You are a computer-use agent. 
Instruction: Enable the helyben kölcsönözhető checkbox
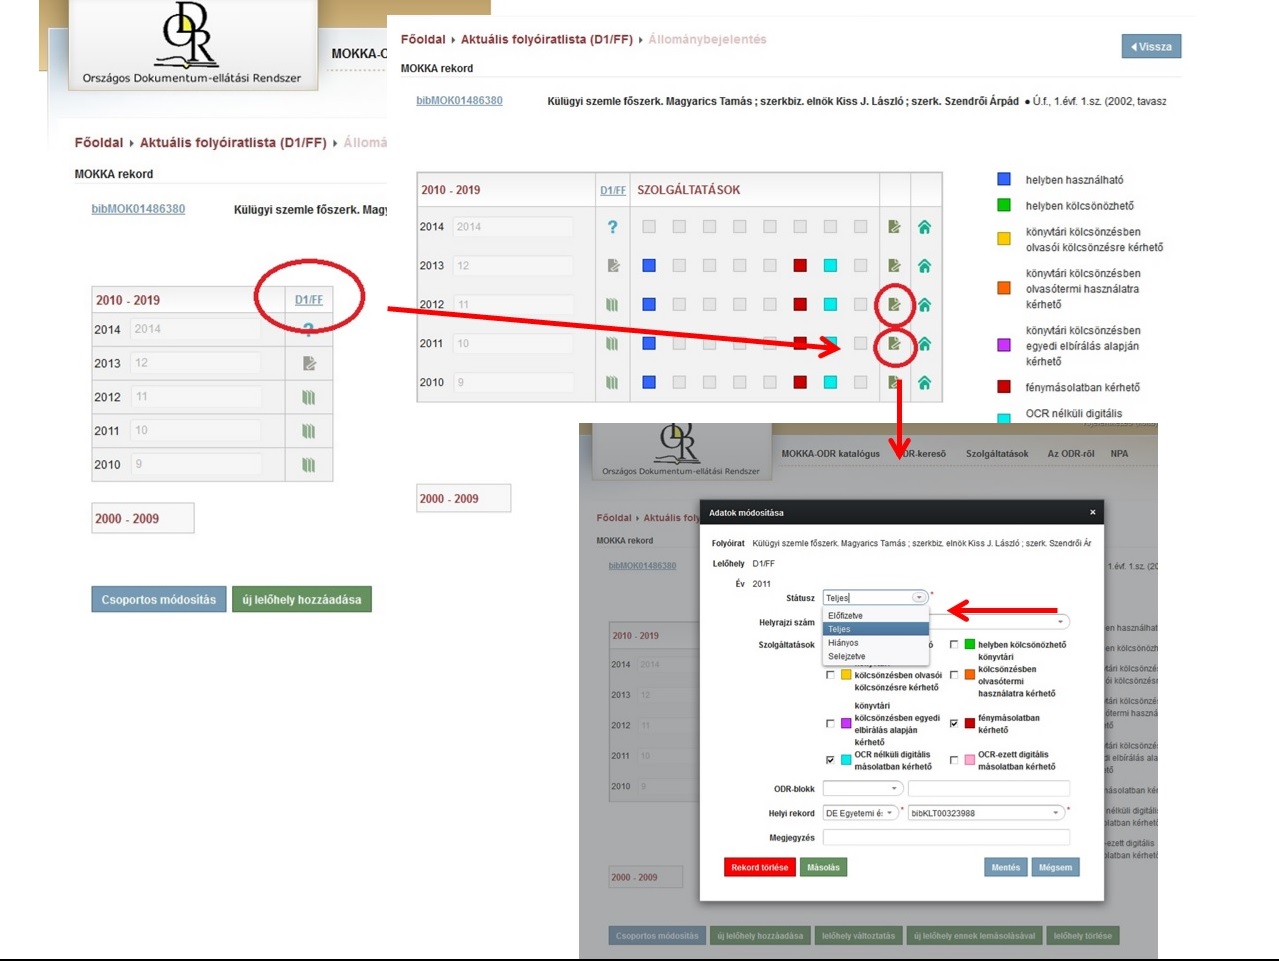coord(954,645)
